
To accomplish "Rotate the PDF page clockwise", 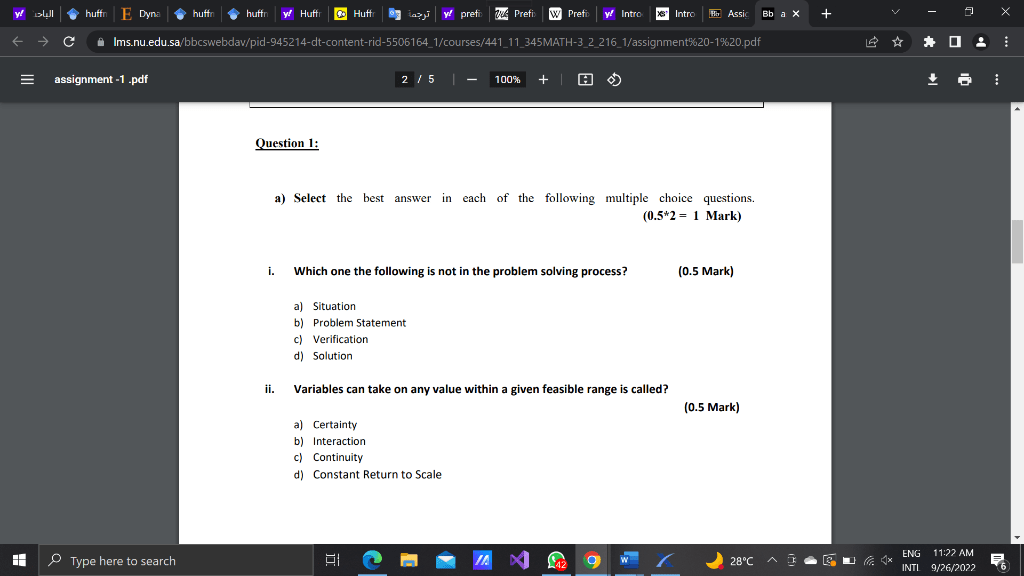I will point(613,79).
